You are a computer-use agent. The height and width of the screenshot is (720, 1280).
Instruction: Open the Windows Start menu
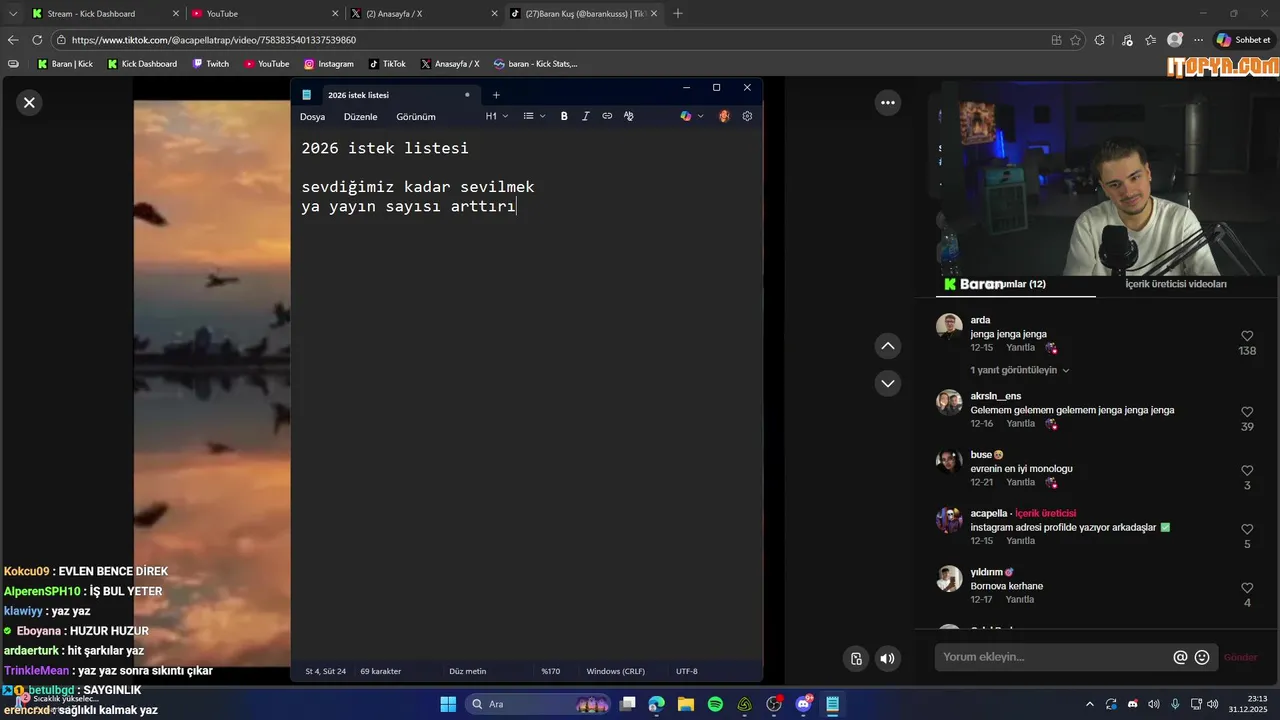[448, 704]
